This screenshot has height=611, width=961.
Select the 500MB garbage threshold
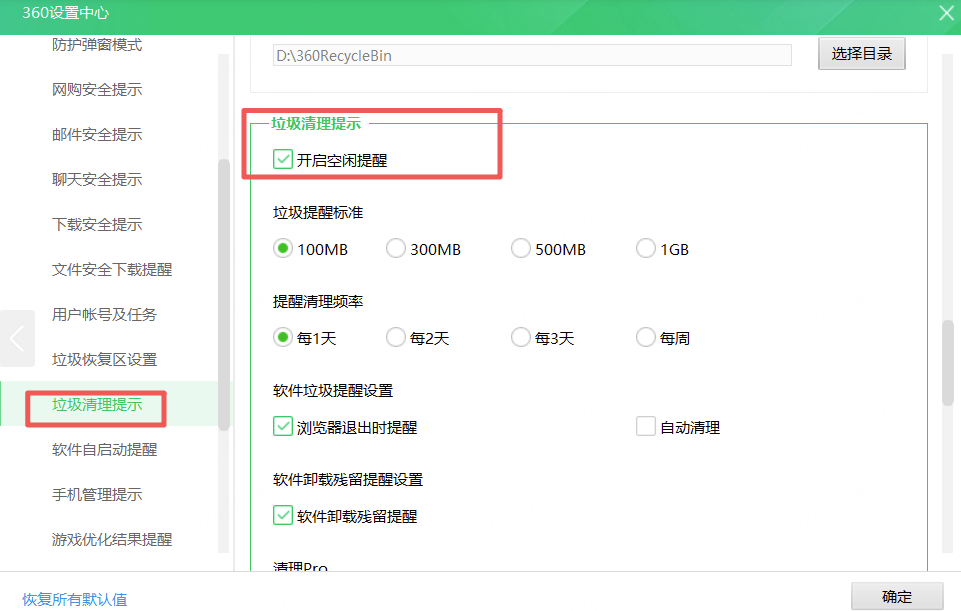520,249
